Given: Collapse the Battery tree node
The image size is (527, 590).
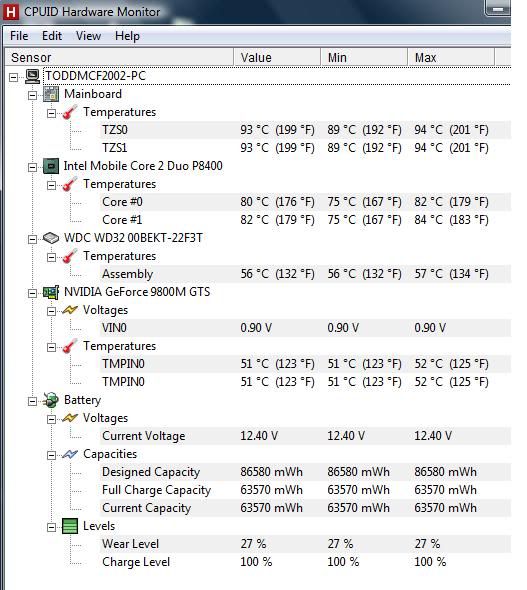Looking at the screenshot, I should pos(32,401).
